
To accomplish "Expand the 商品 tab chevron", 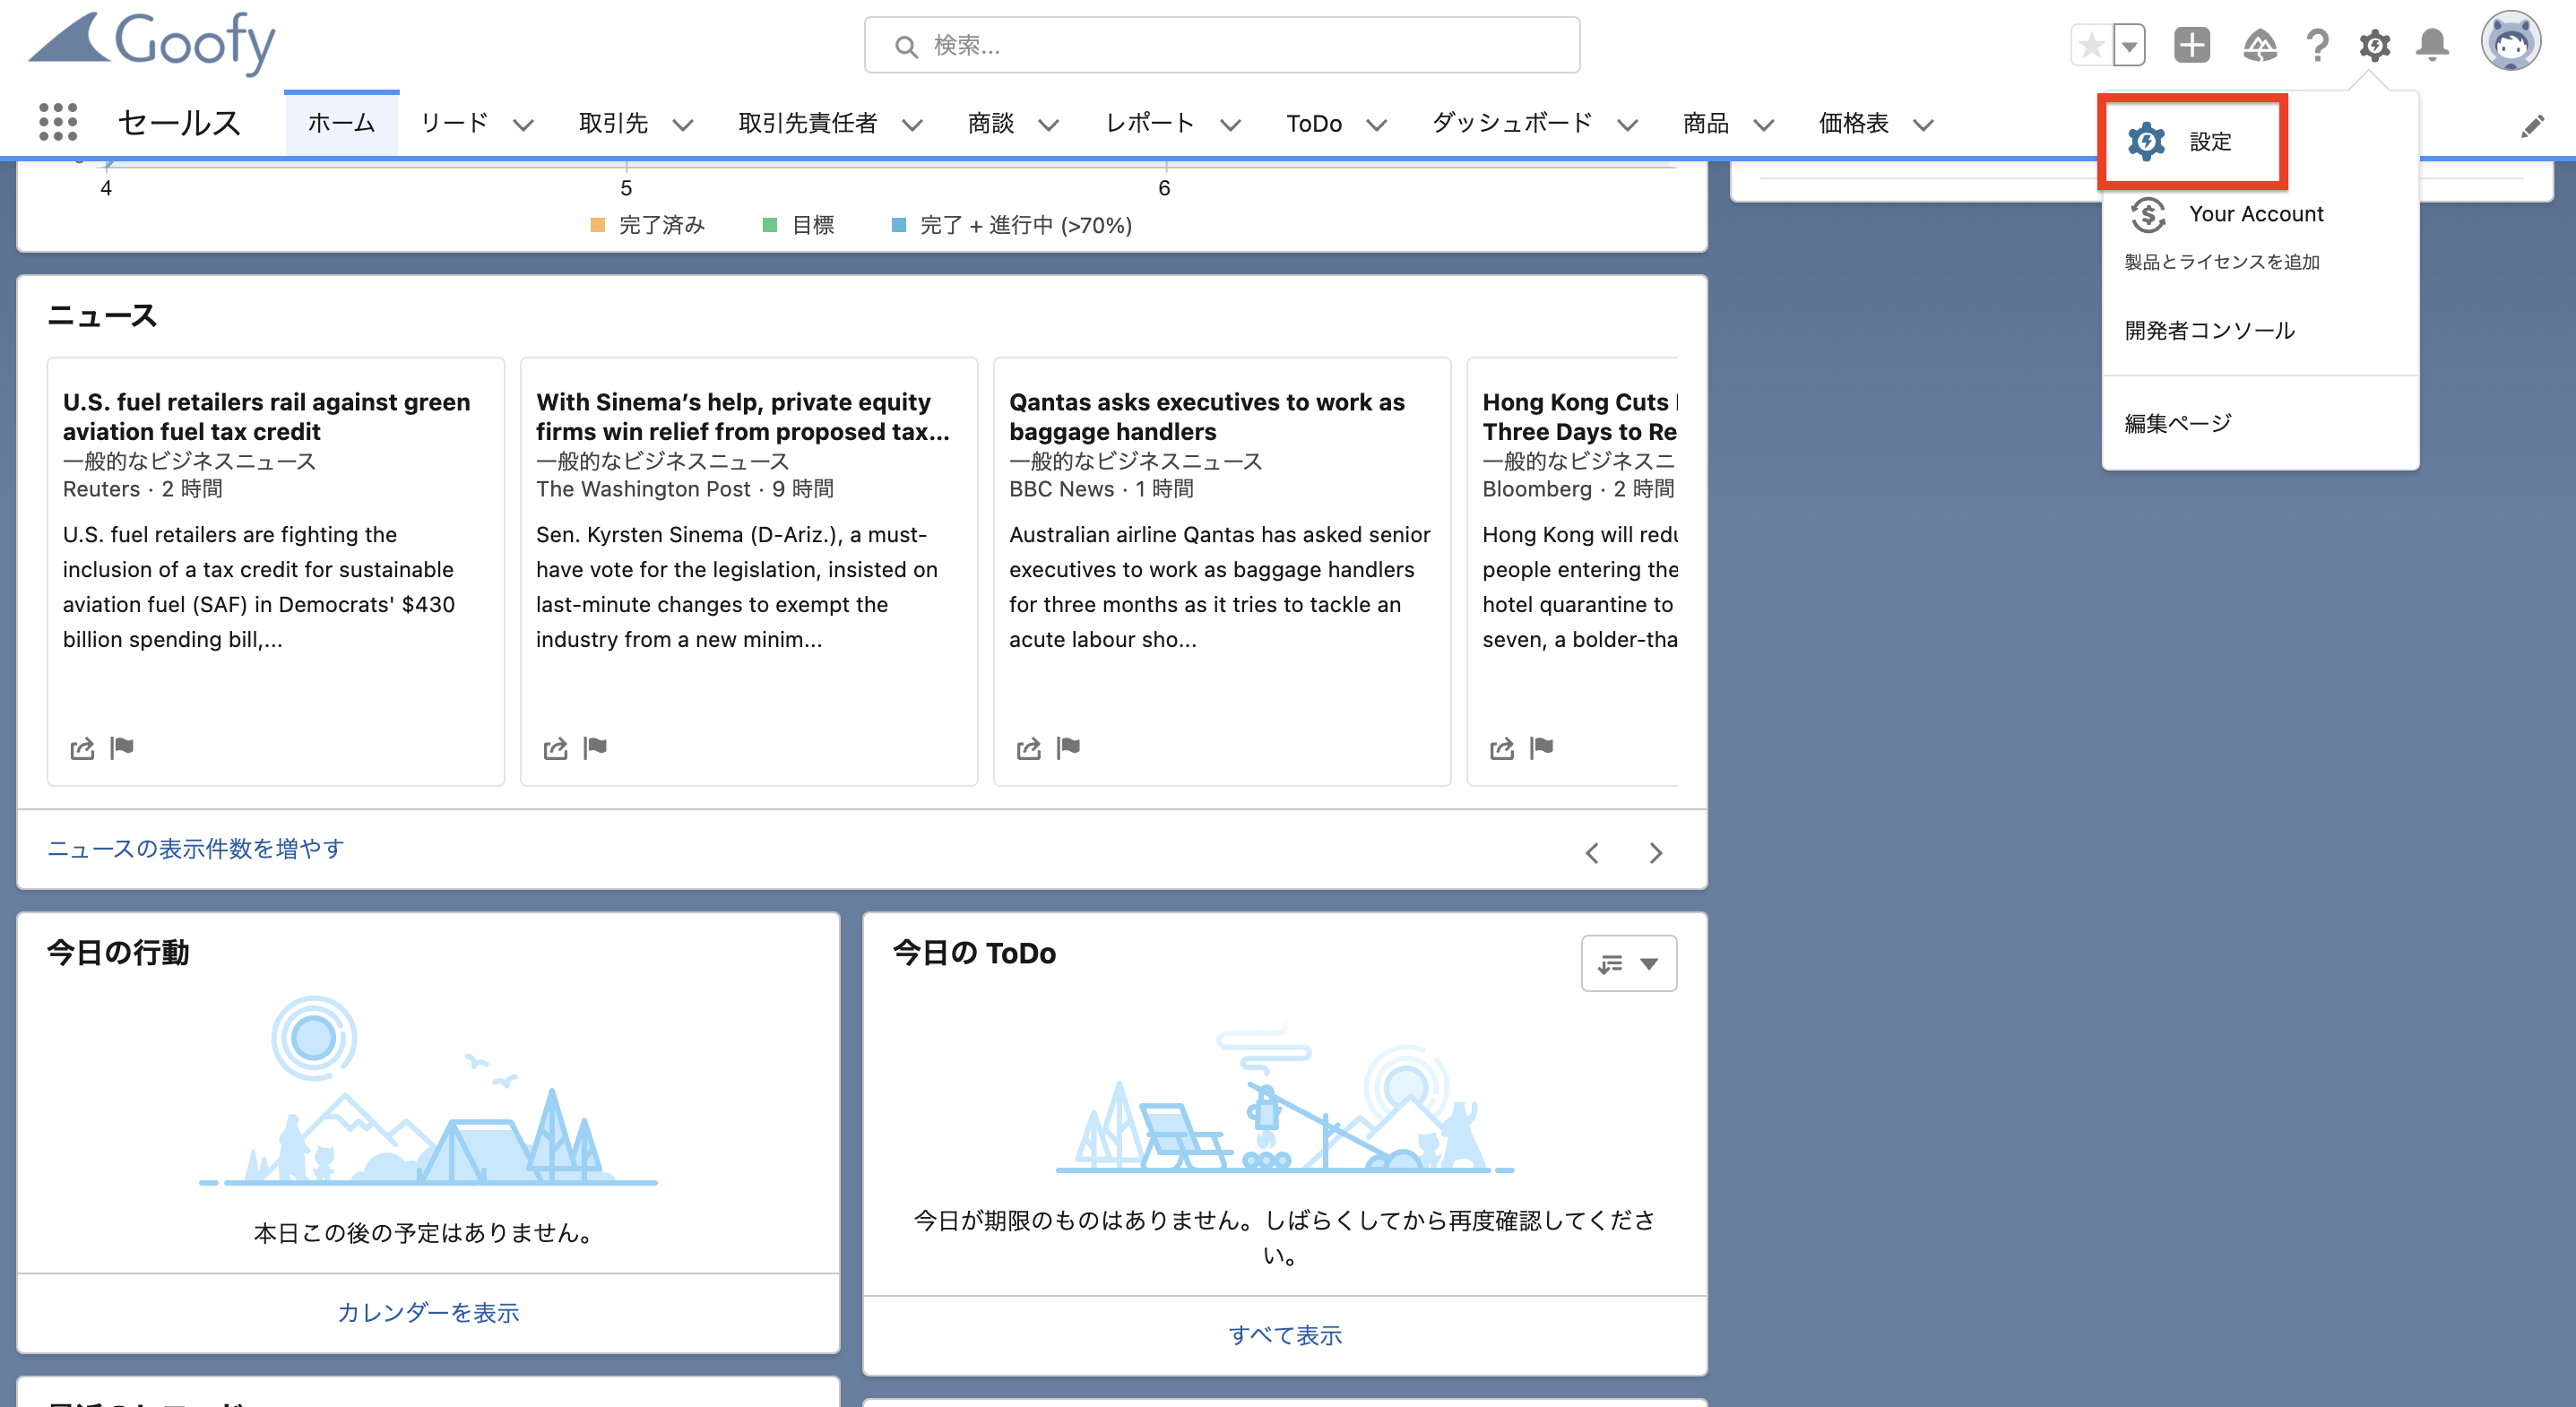I will 1764,125.
